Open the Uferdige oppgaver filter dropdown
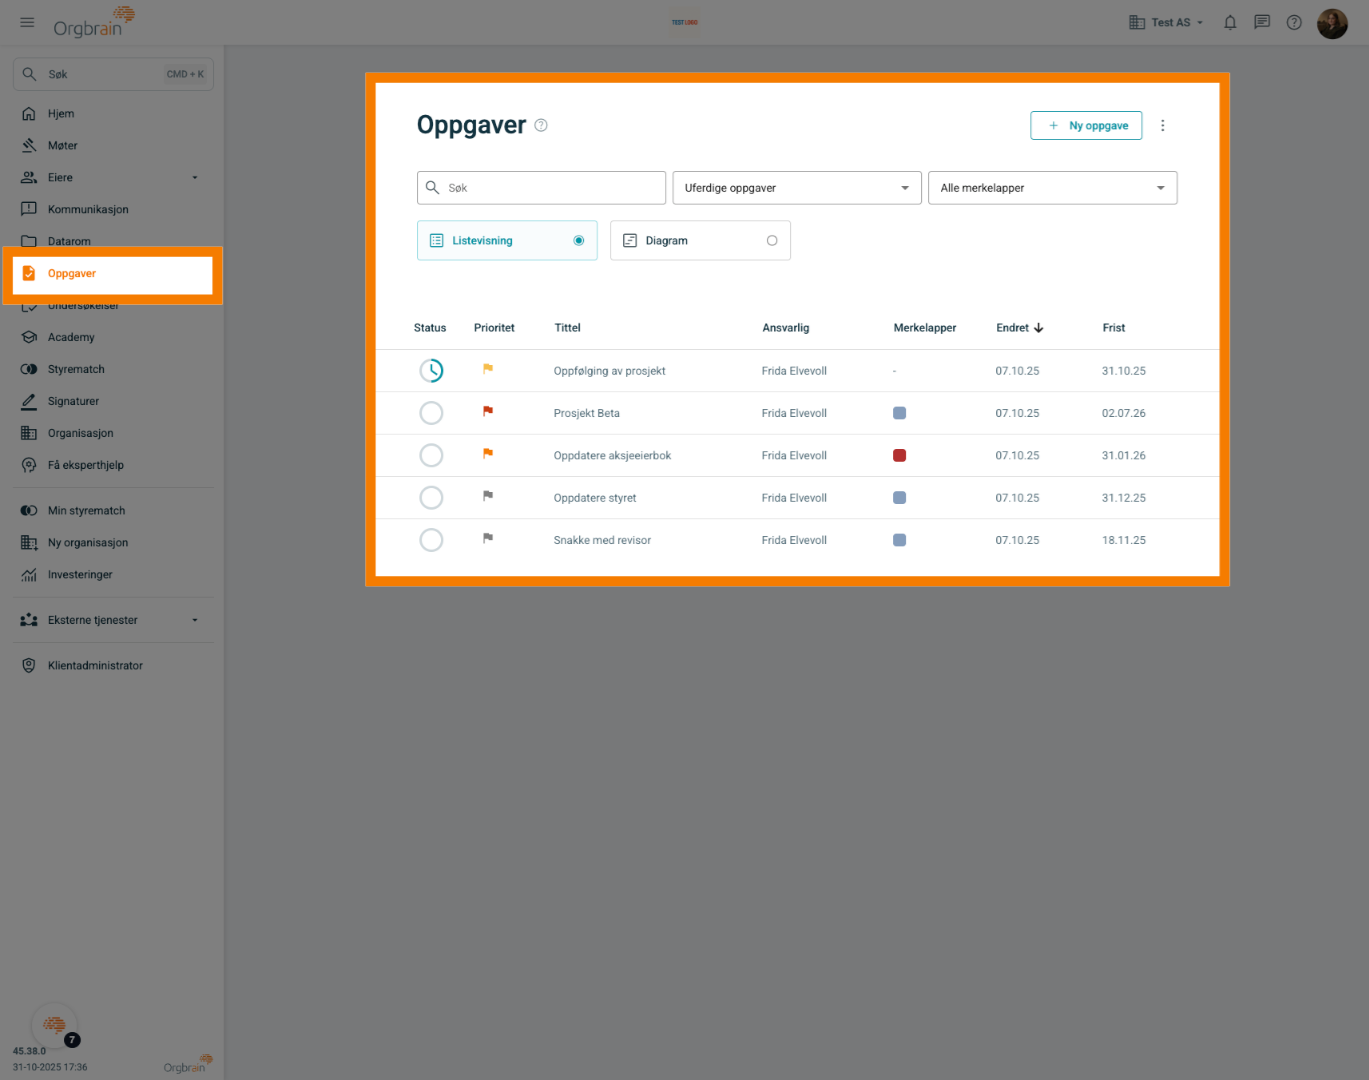The height and width of the screenshot is (1080, 1369). tap(797, 188)
